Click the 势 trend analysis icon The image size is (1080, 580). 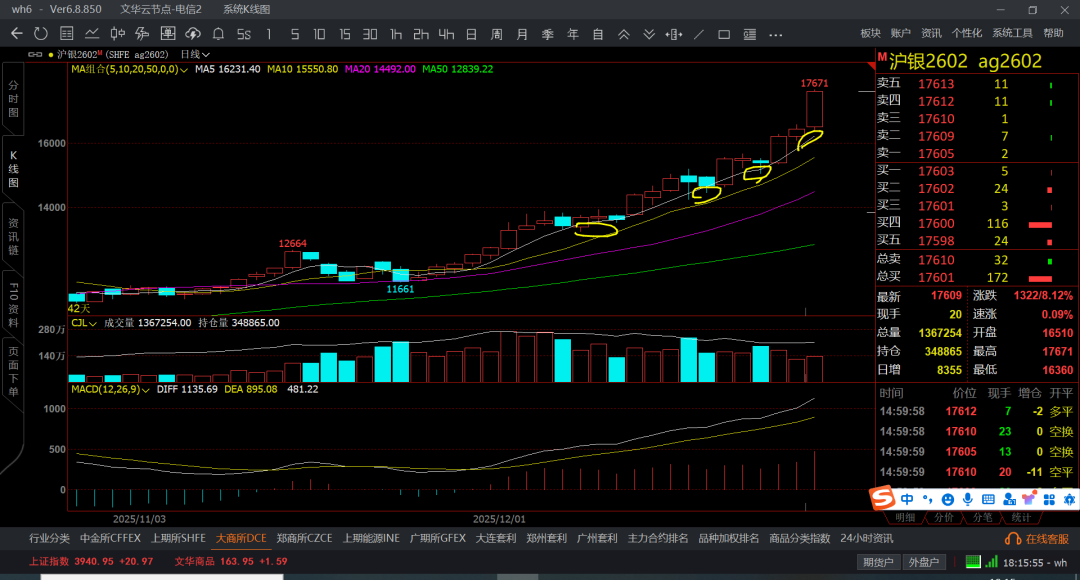[x=142, y=33]
